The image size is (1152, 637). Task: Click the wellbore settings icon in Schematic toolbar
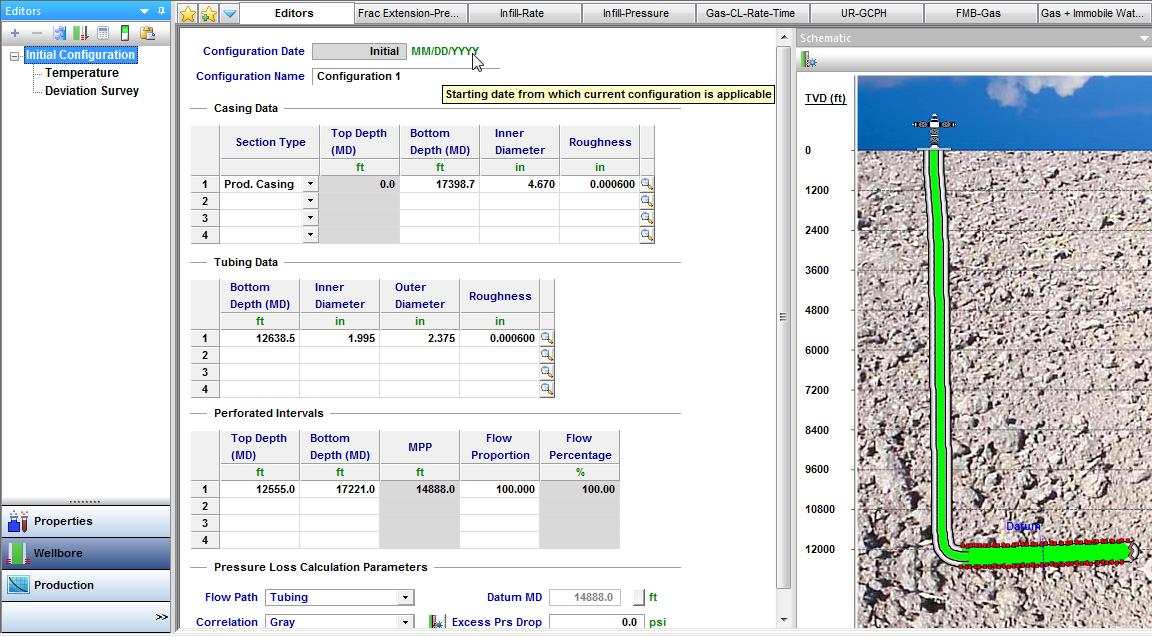pos(808,60)
